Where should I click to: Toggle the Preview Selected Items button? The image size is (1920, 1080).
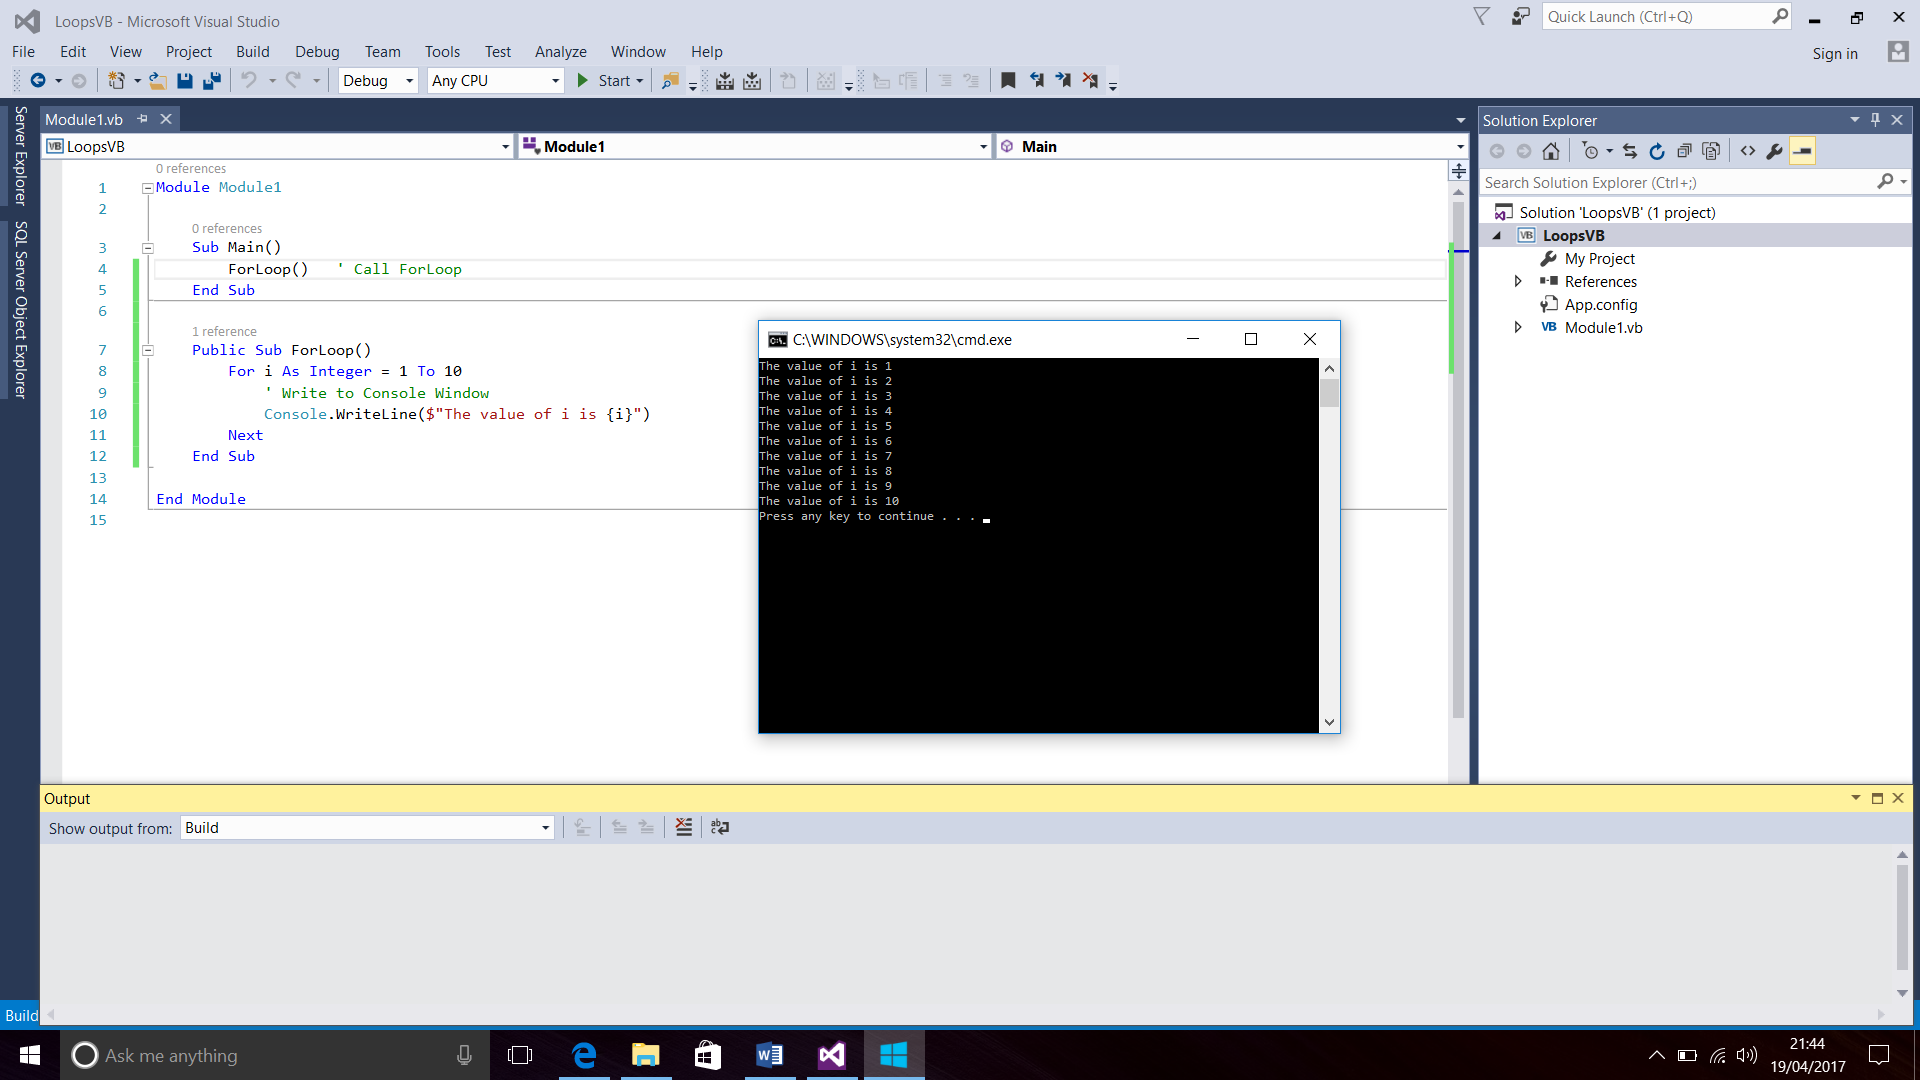click(1802, 151)
